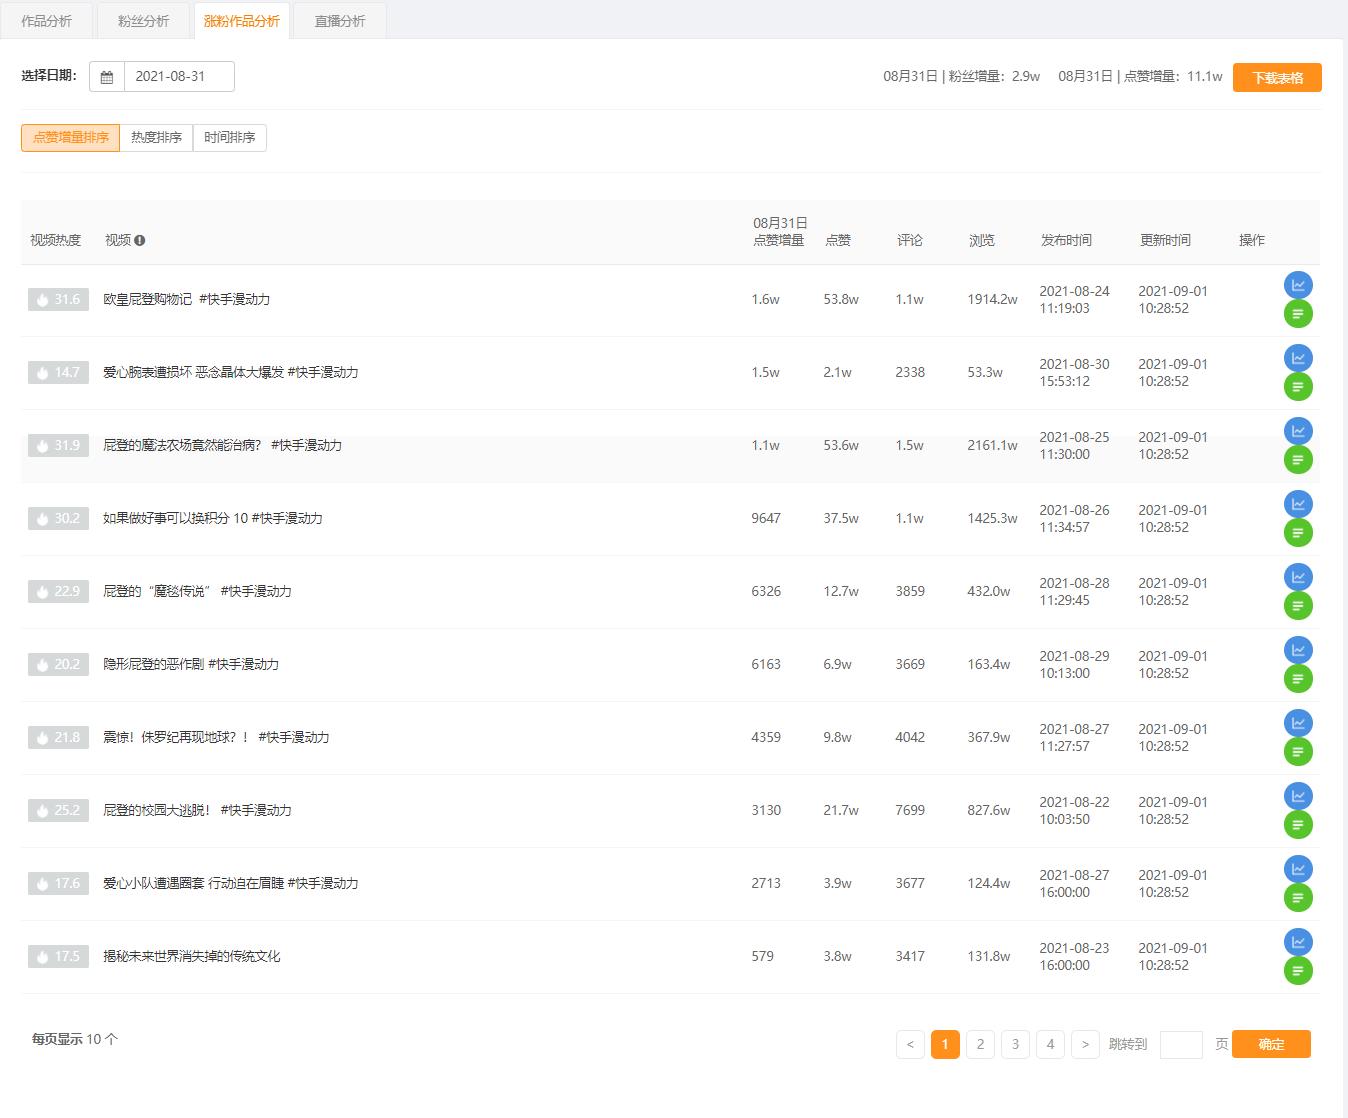Viewport: 1348px width, 1118px height.
Task: Open green details icon for 震惊！侏罗纪再现地球 row
Action: click(x=1298, y=752)
